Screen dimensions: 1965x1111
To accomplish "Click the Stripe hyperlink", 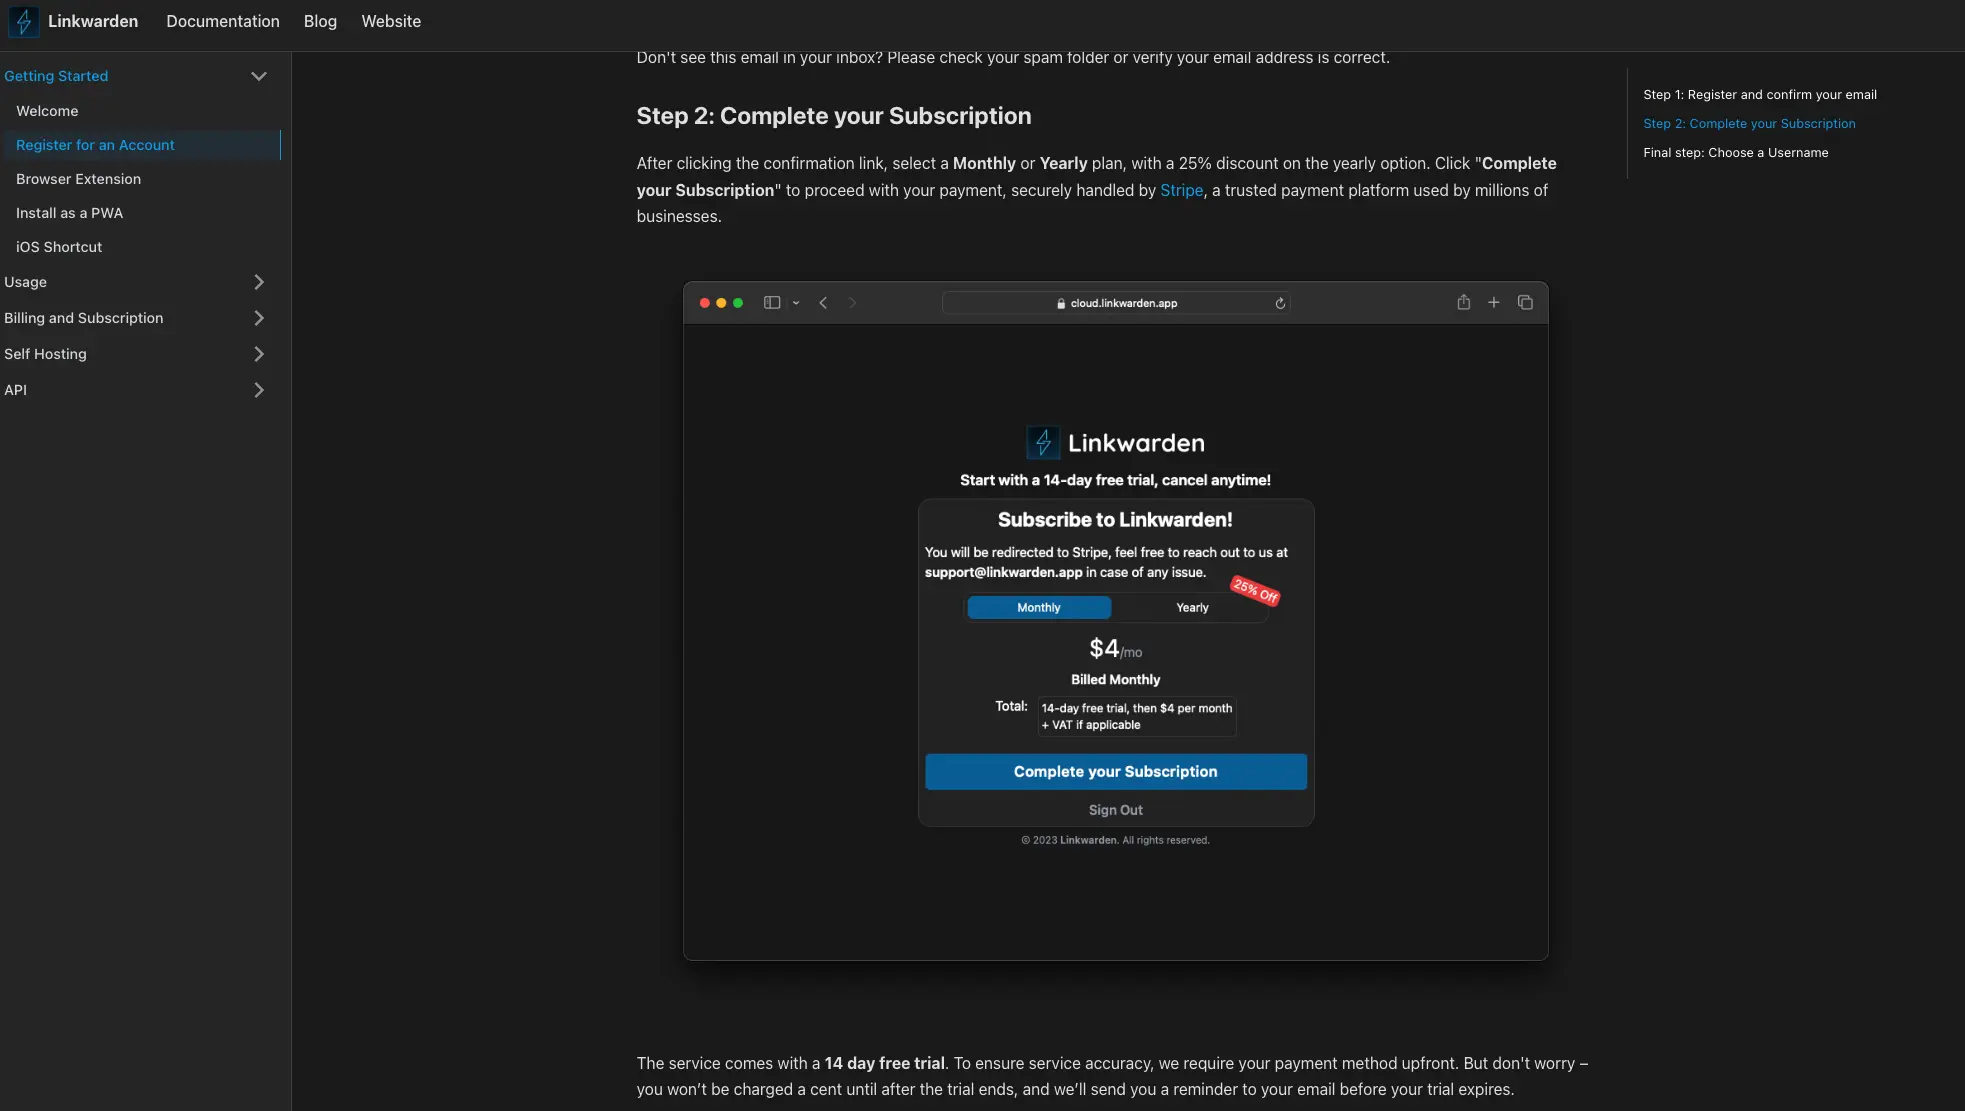I will pos(1181,190).
